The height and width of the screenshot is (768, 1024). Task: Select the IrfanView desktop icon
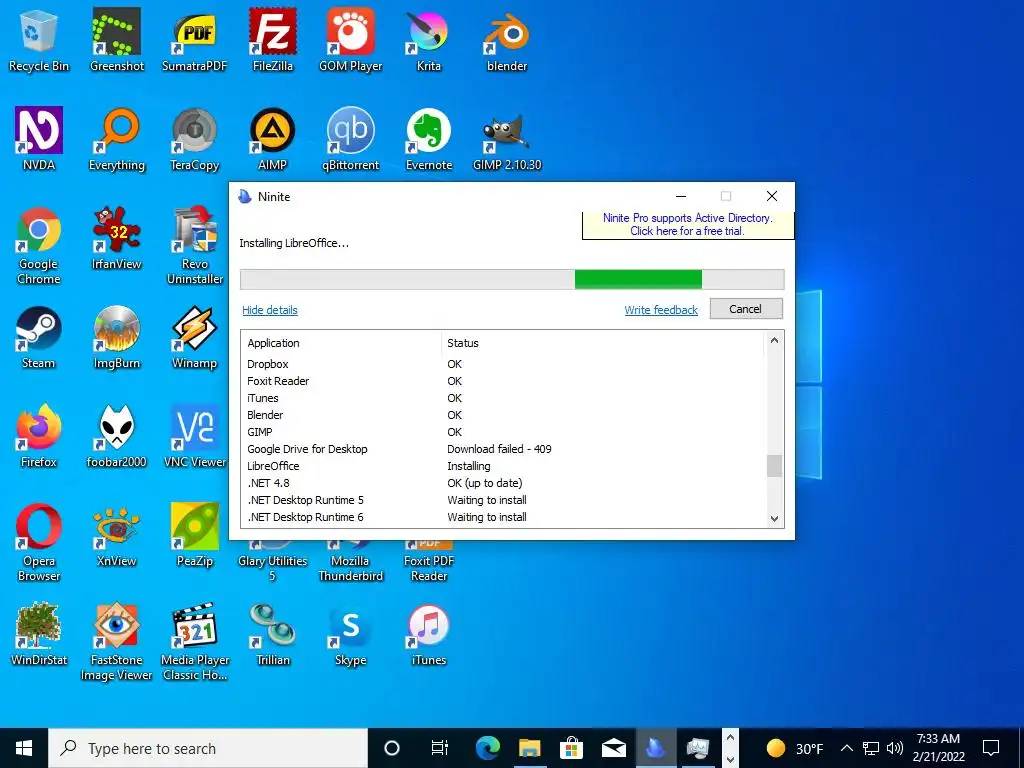[117, 238]
